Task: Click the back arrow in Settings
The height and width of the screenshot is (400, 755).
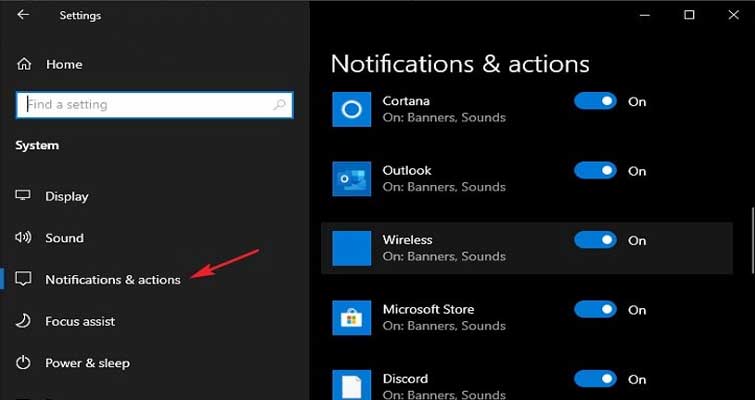Action: 23,15
